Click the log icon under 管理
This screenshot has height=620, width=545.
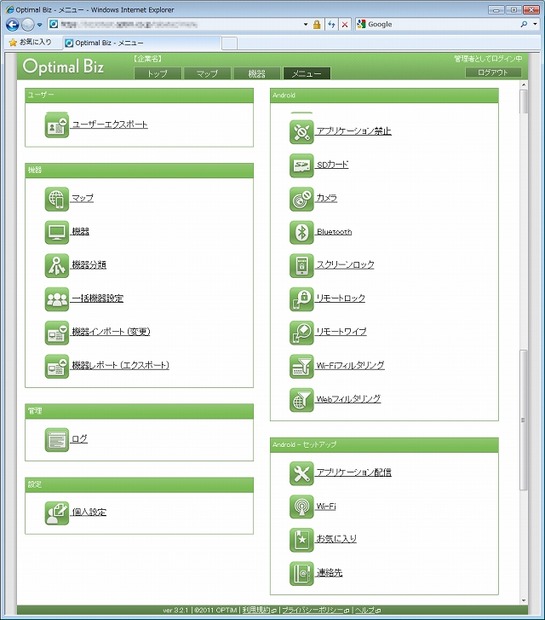click(57, 440)
